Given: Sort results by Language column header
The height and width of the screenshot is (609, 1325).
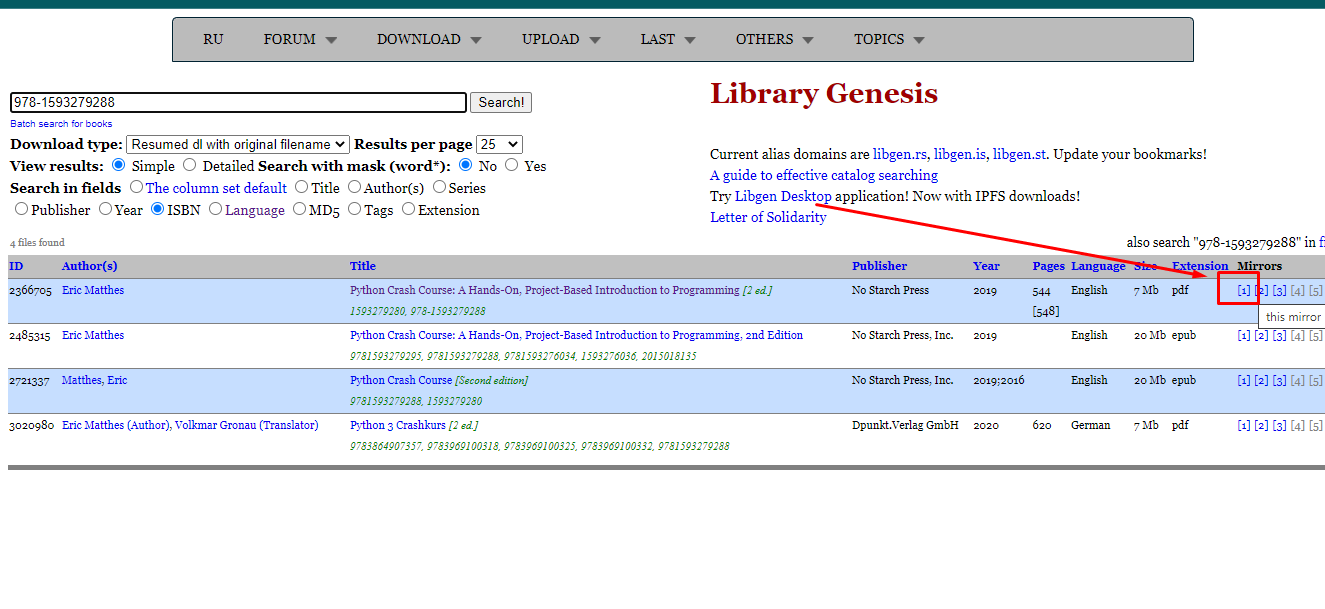Looking at the screenshot, I should coord(1098,266).
